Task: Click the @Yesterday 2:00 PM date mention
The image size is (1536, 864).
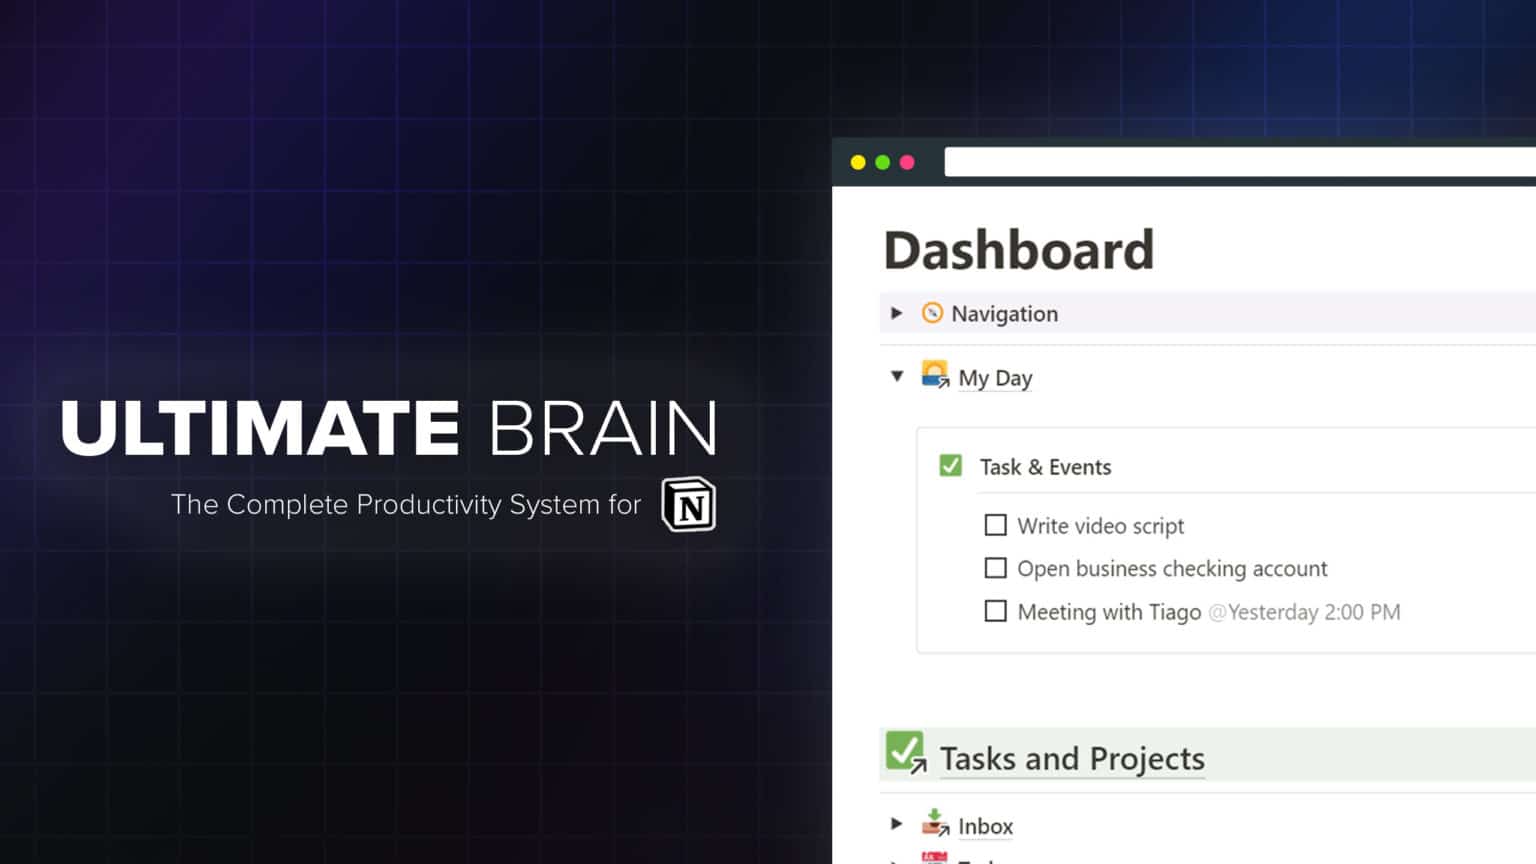Action: click(x=1304, y=612)
